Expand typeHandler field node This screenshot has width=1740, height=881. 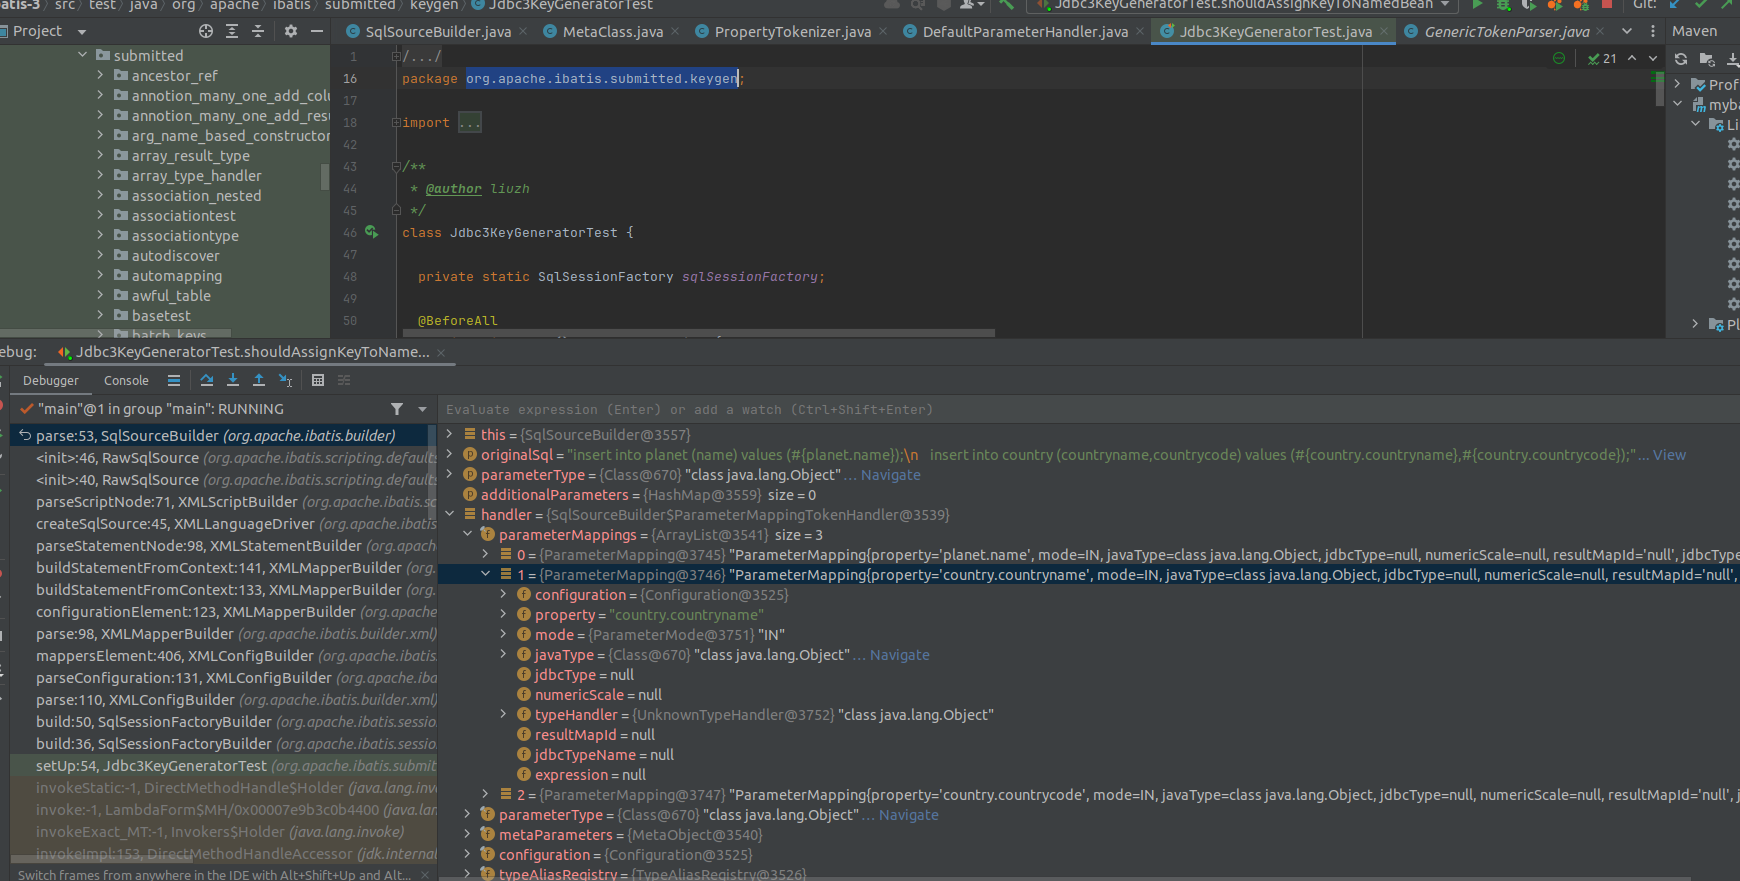[x=503, y=714]
